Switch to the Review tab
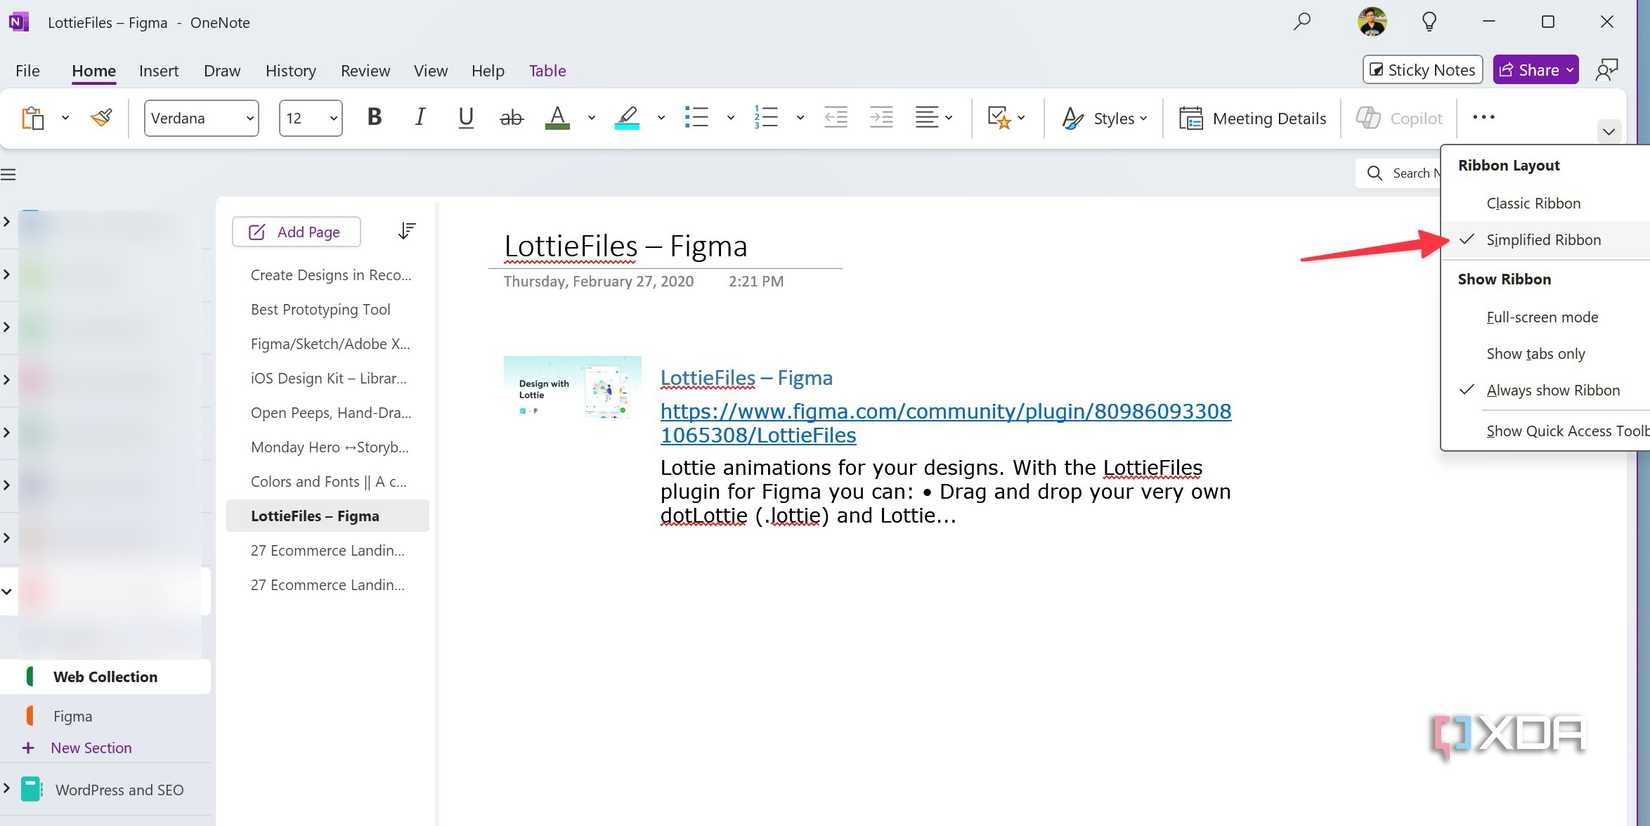This screenshot has width=1650, height=826. coord(365,70)
